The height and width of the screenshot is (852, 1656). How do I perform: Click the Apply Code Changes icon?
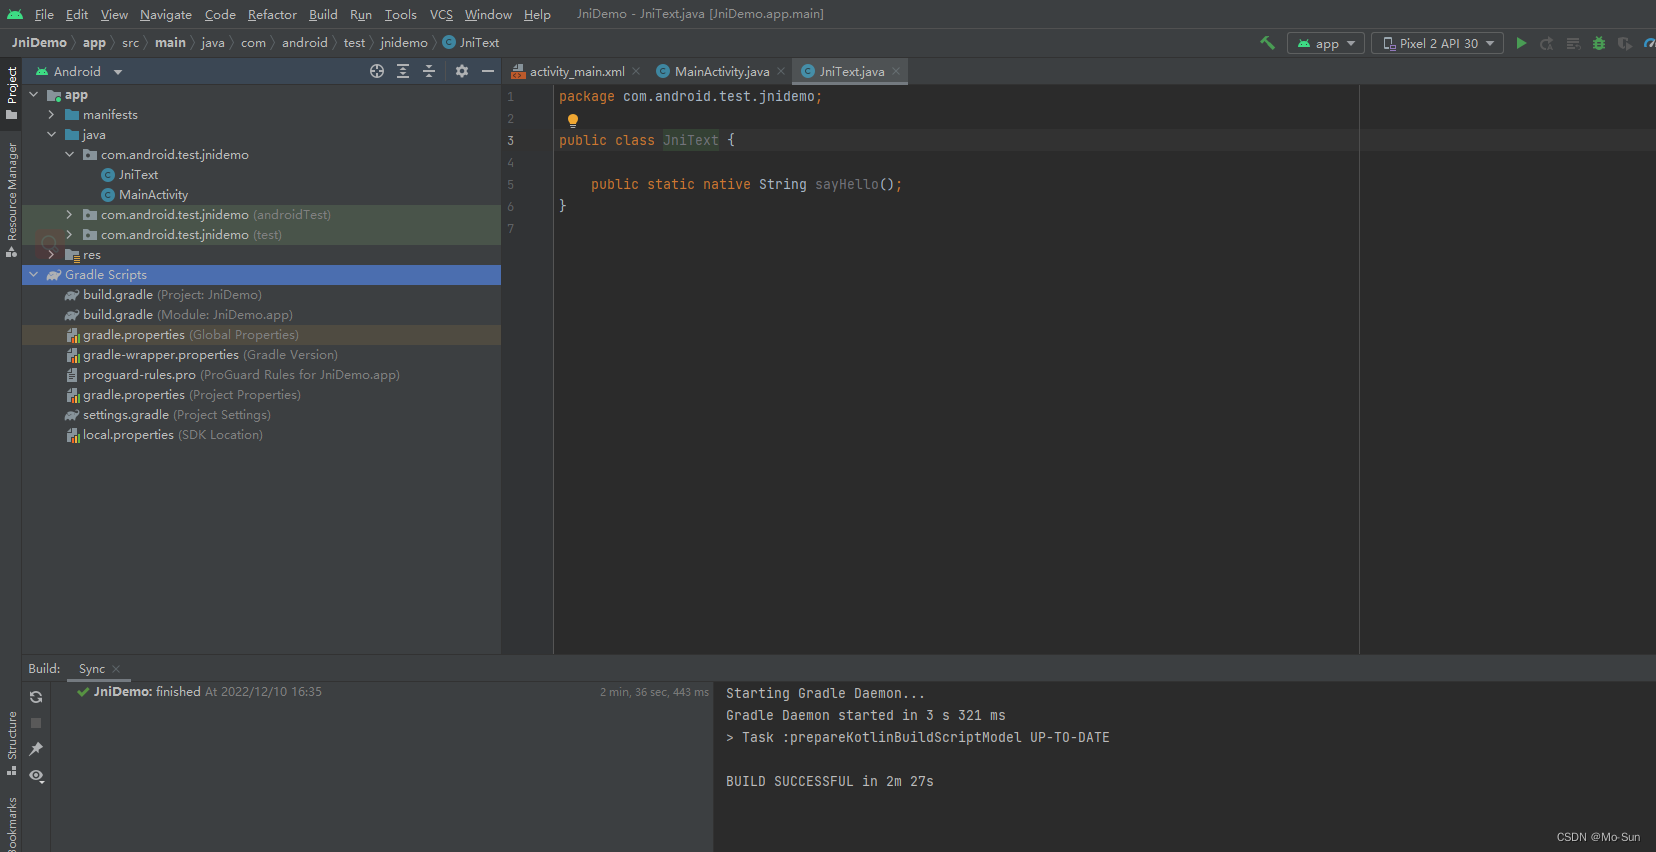[1573, 43]
